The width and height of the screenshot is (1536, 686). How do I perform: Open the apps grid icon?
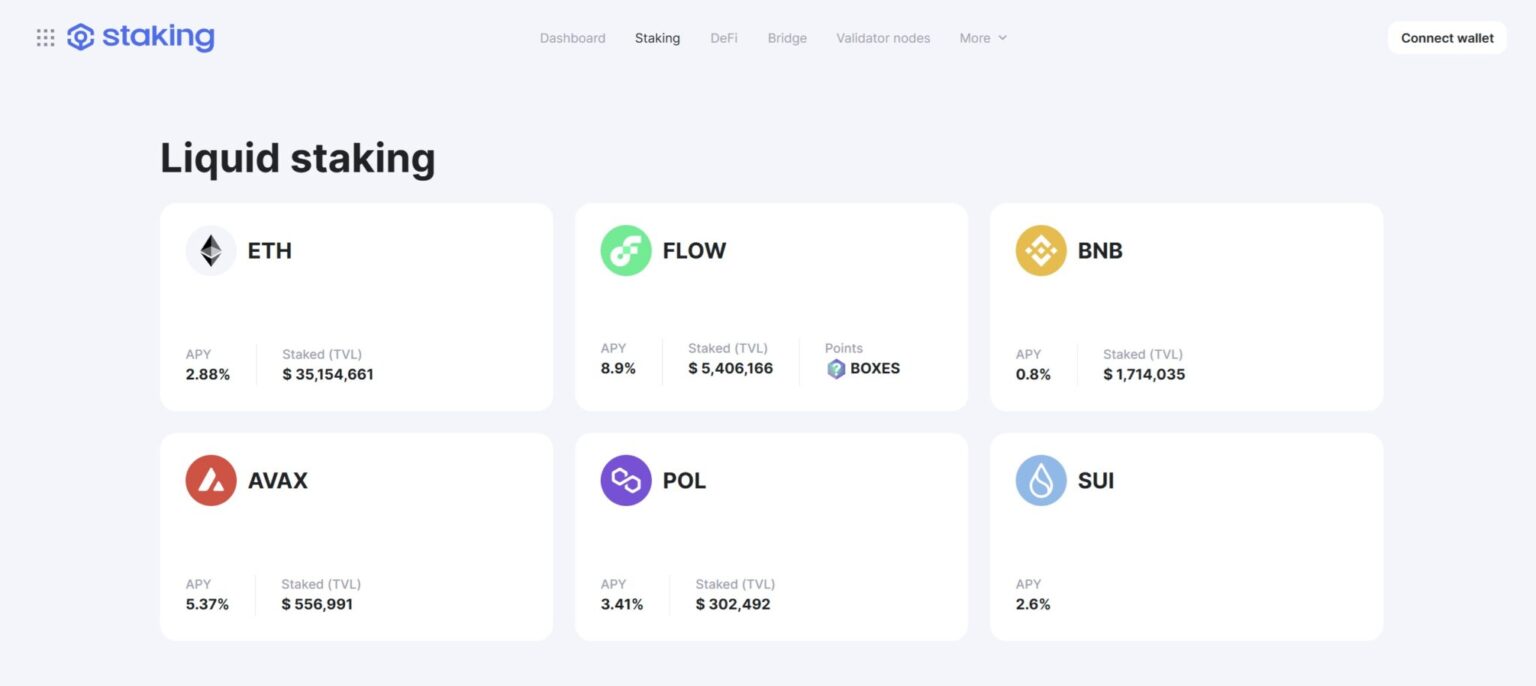pyautogui.click(x=43, y=37)
